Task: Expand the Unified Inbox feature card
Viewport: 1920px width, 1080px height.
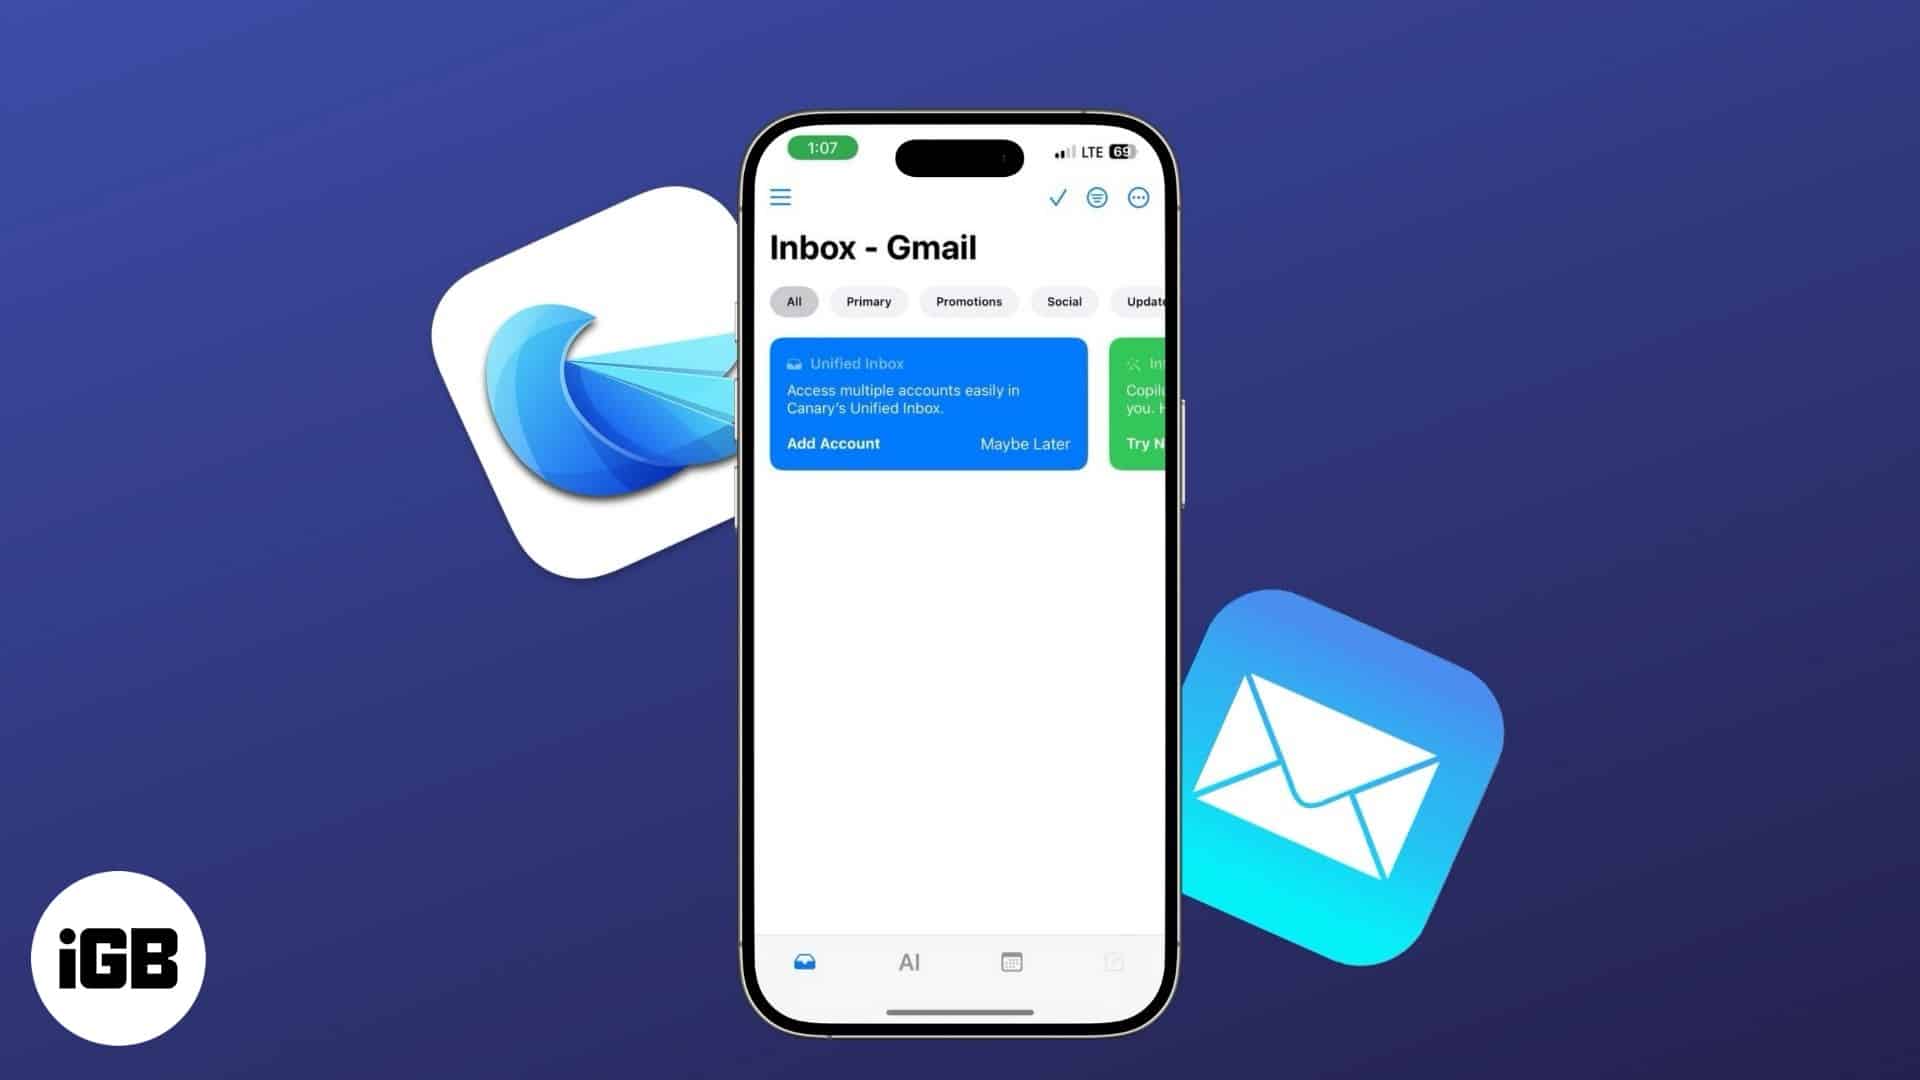Action: coord(927,401)
